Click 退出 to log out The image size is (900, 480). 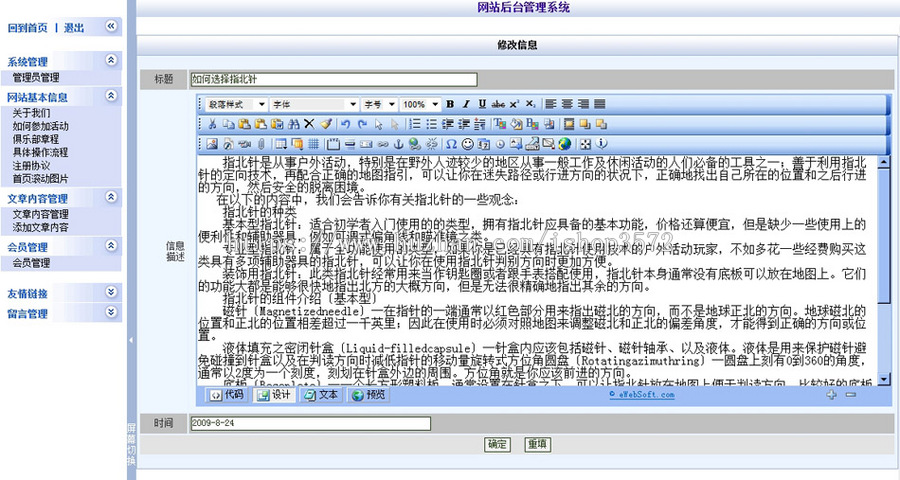point(74,28)
